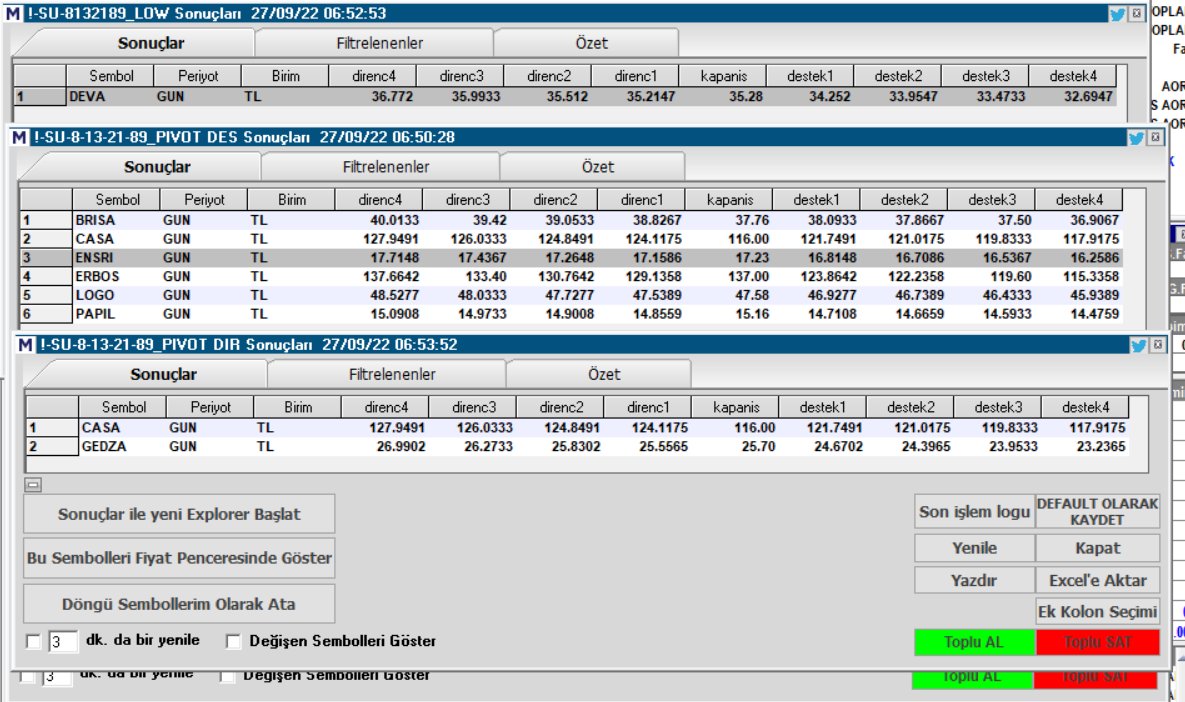The width and height of the screenshot is (1185, 702).
Task: Click the Kapat button
Action: (1097, 549)
